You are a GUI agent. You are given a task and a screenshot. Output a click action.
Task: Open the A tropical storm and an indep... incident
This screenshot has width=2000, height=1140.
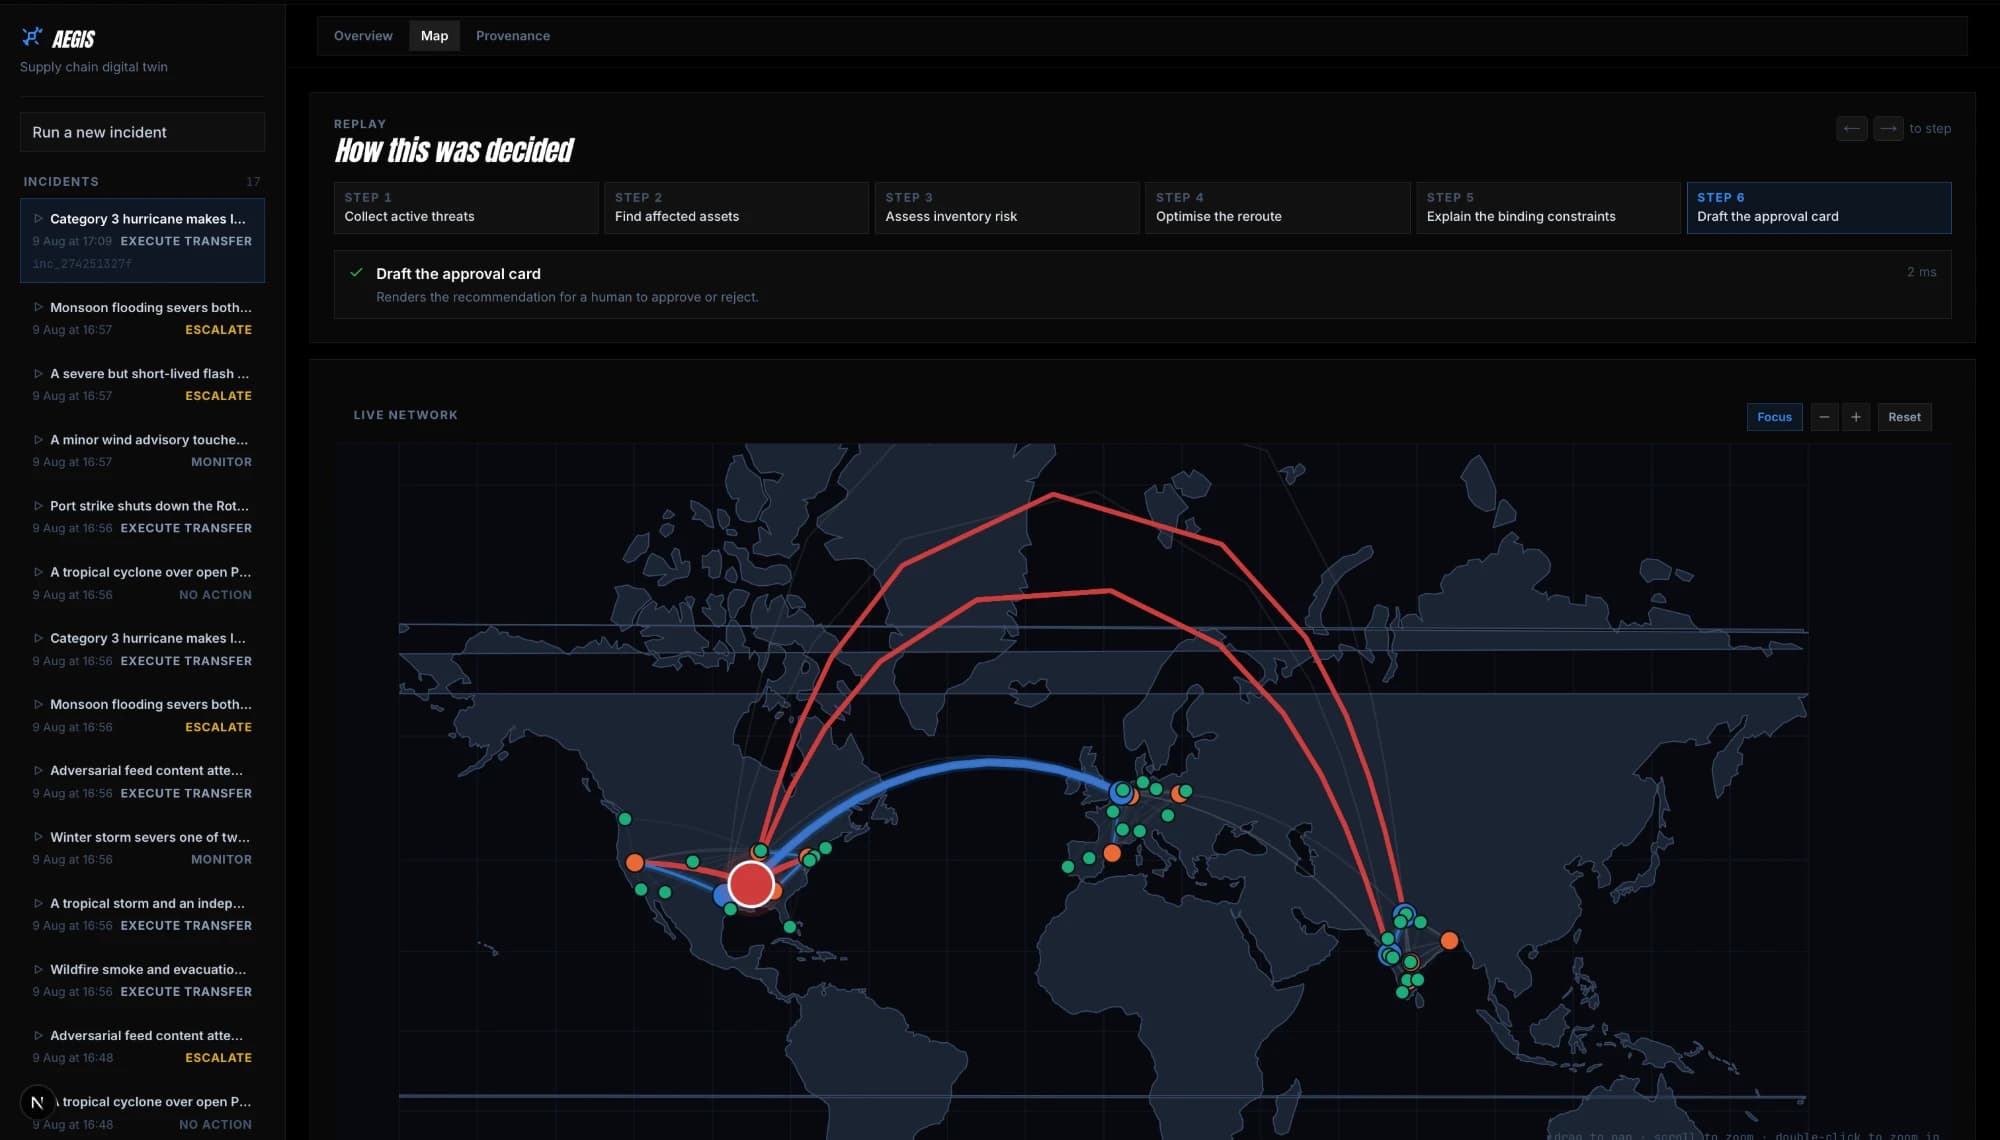[142, 914]
